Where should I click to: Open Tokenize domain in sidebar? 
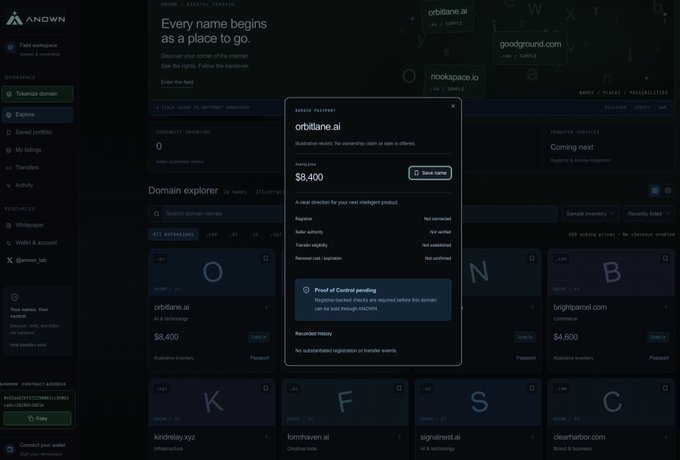coord(37,94)
